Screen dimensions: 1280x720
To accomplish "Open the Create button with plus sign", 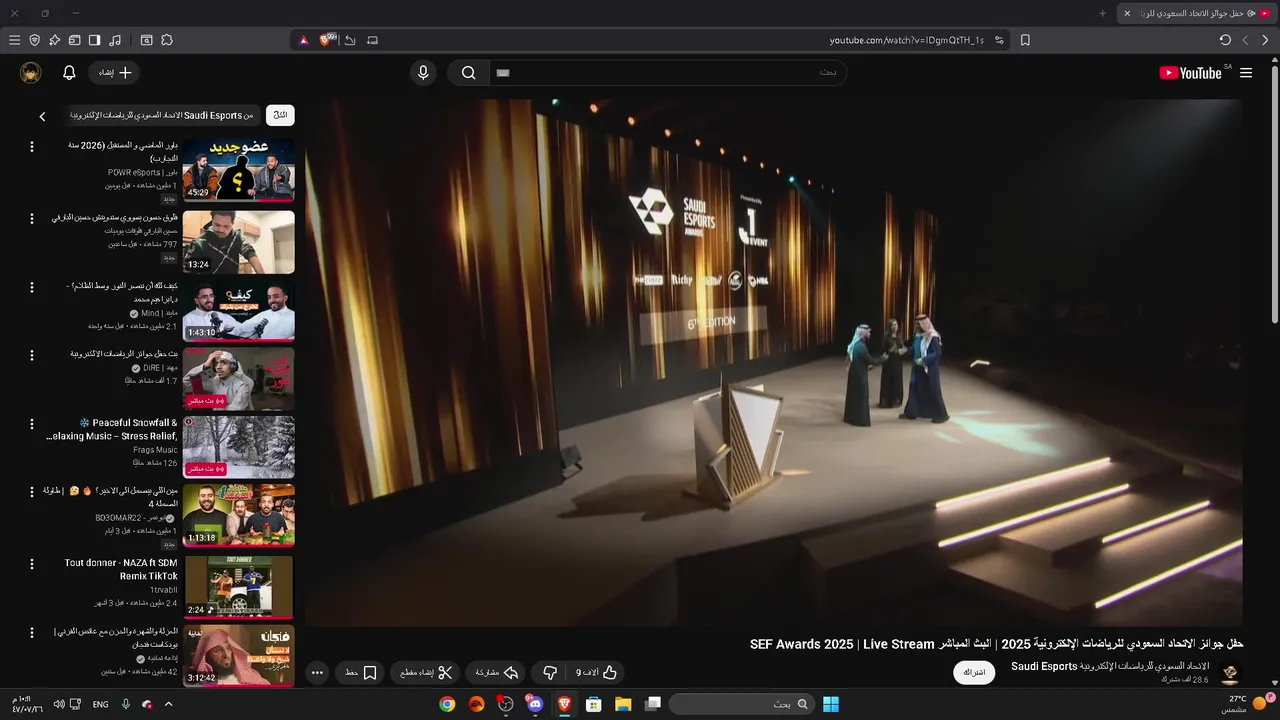I will pos(114,73).
